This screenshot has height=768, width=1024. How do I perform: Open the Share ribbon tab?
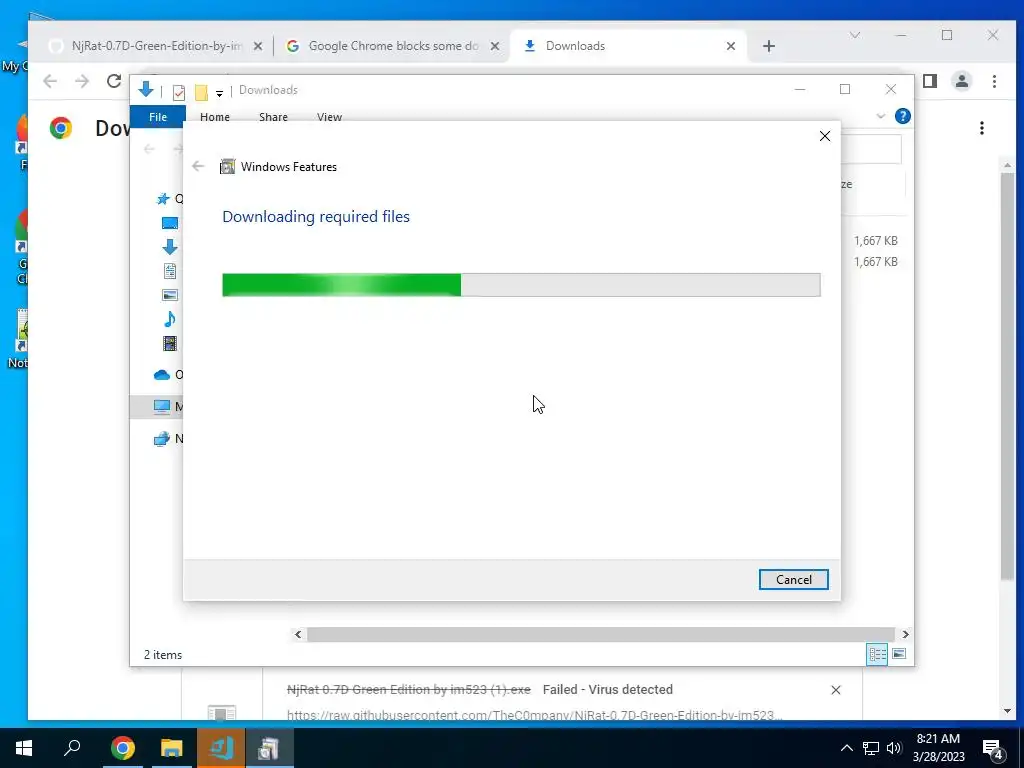tap(273, 117)
